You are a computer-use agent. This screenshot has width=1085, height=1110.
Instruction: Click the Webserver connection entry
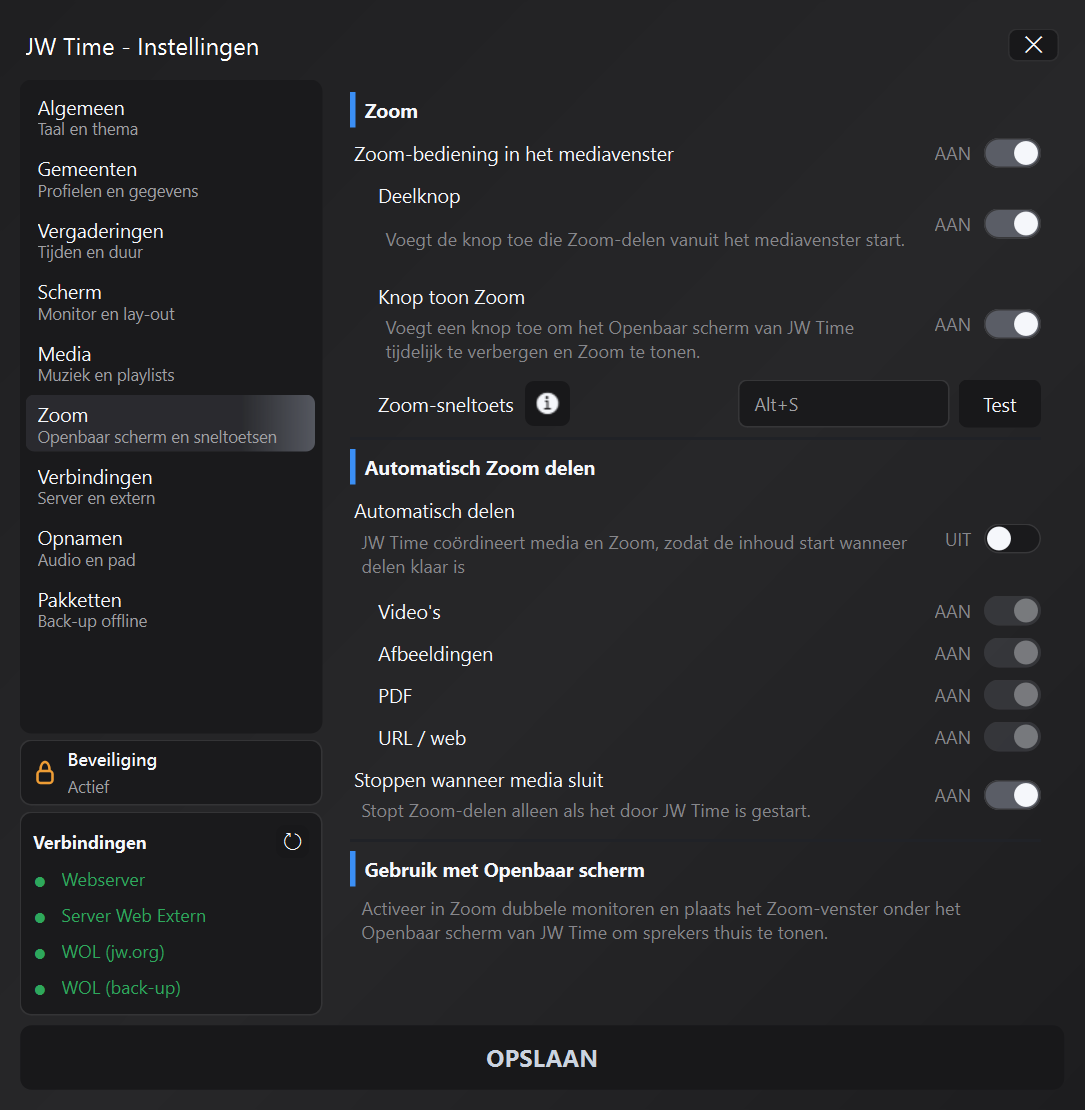coord(103,880)
